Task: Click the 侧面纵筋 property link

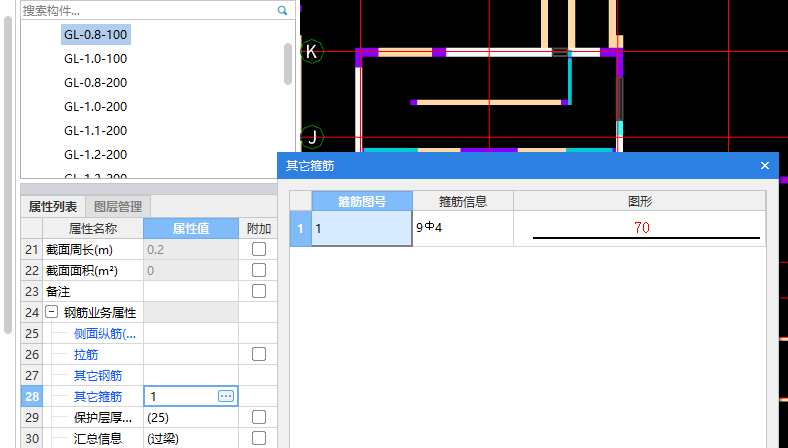Action: (x=105, y=334)
